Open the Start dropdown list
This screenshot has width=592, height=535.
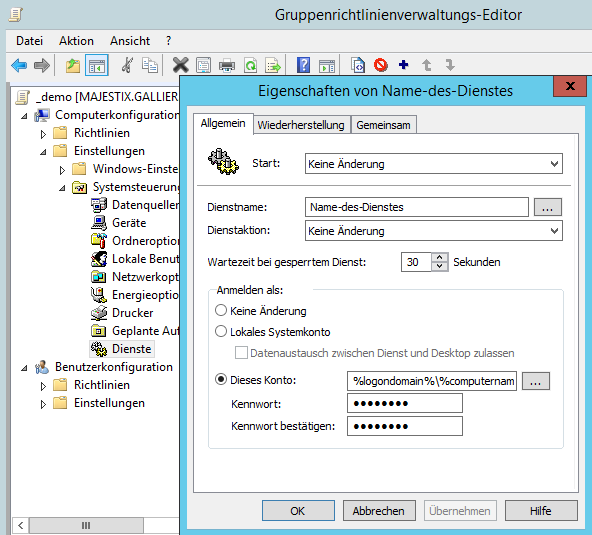pyautogui.click(x=434, y=163)
